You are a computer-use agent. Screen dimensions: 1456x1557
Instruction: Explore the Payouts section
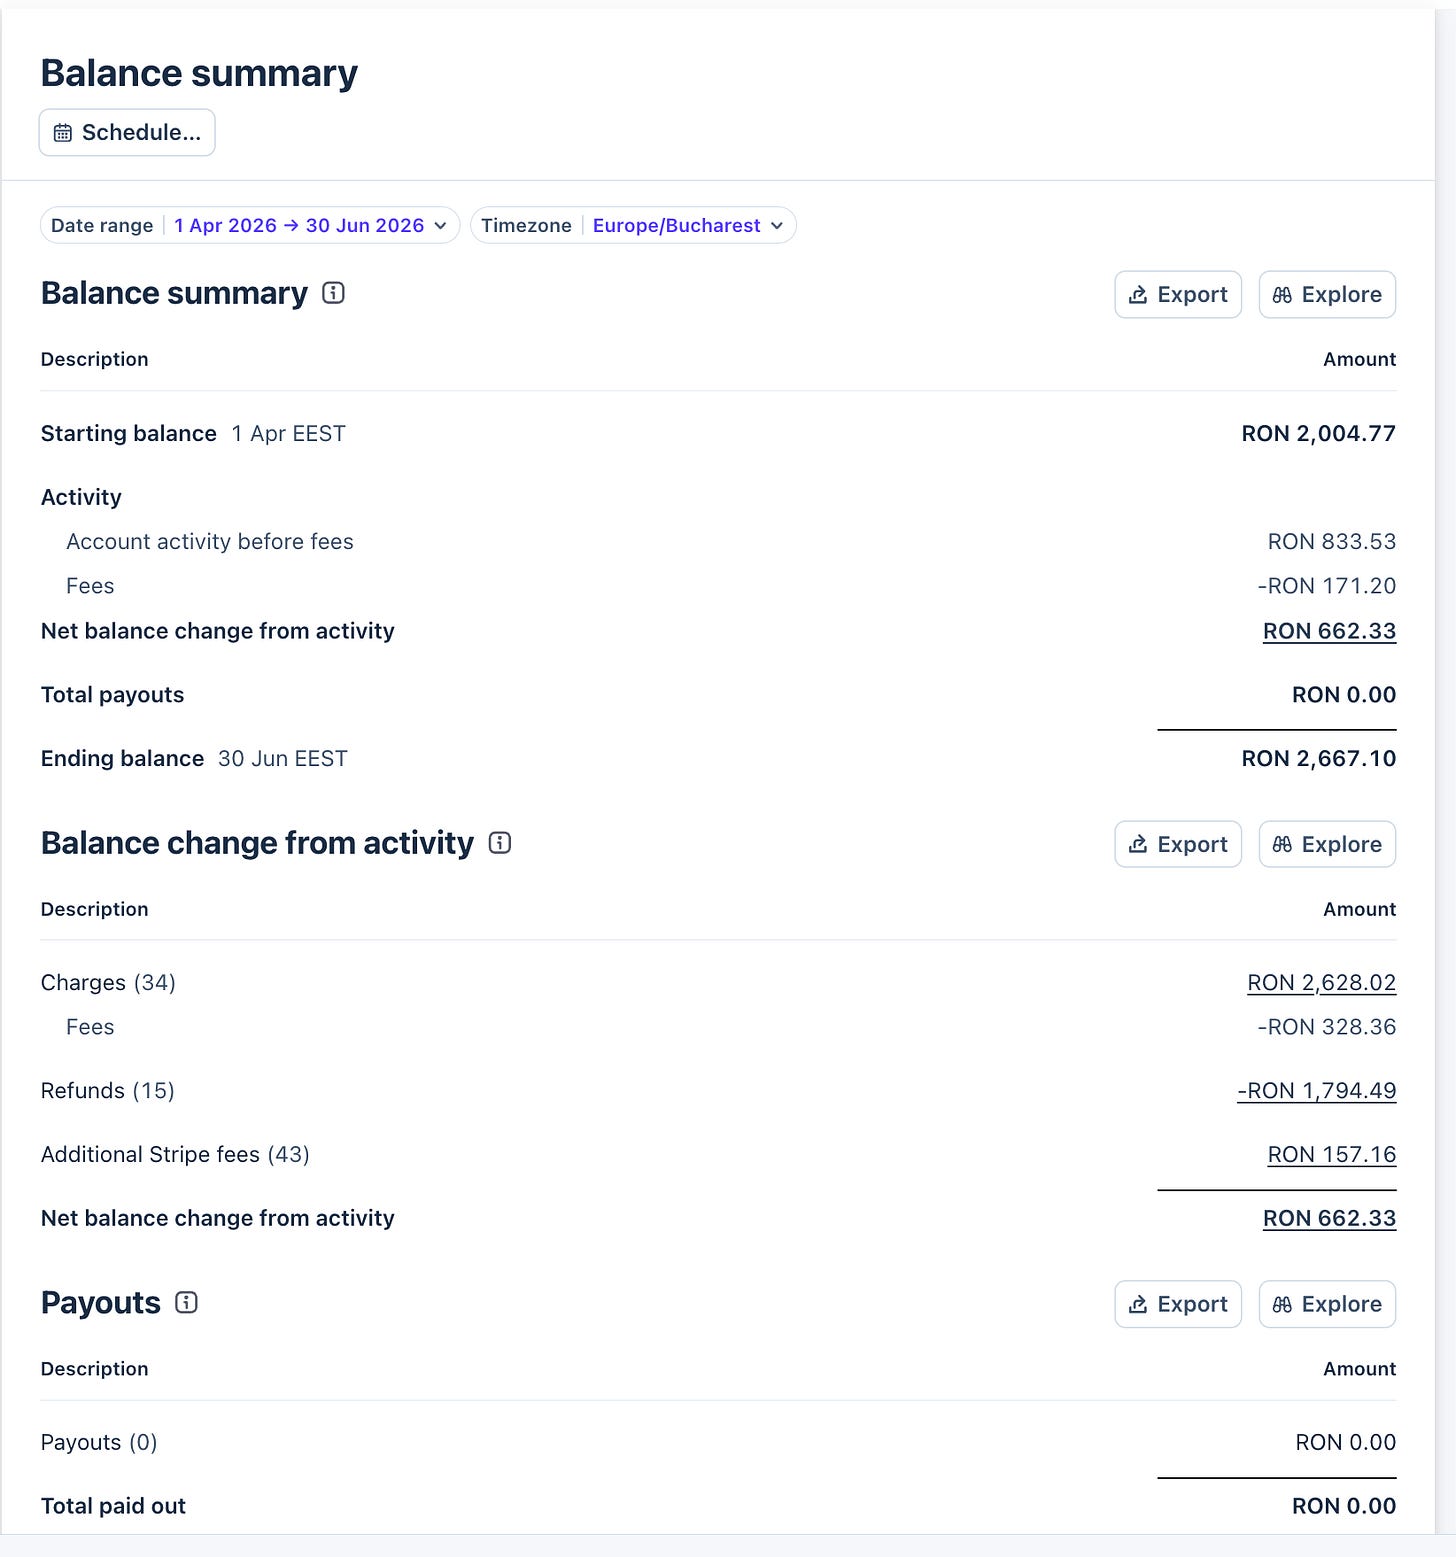[x=1327, y=1304]
